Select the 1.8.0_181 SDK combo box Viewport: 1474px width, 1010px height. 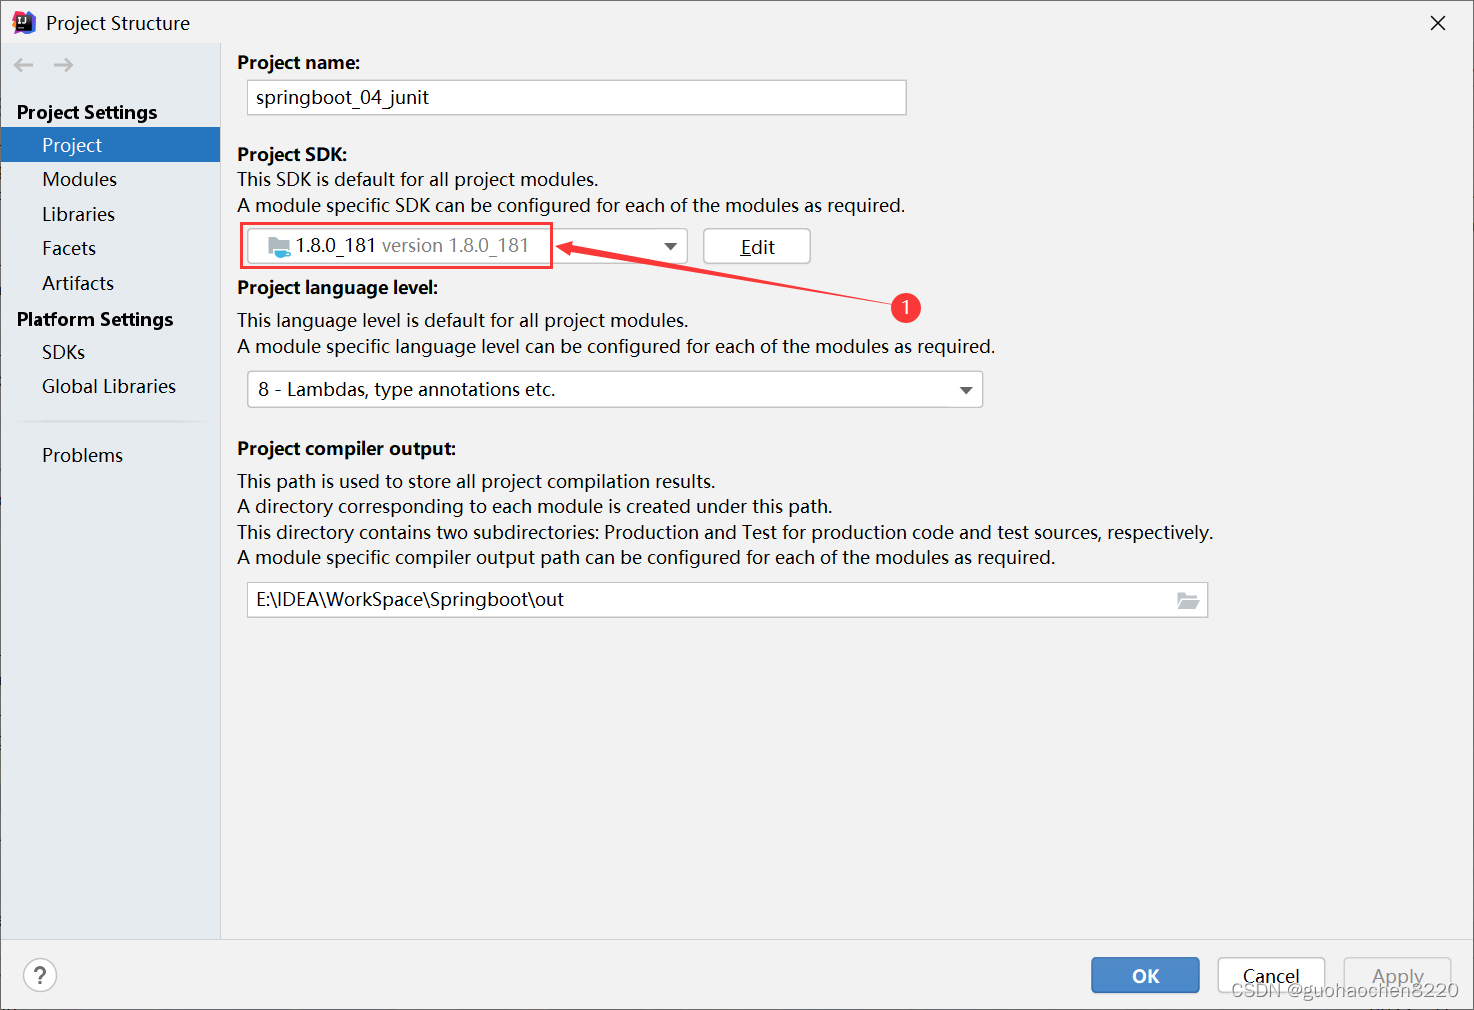(x=467, y=246)
